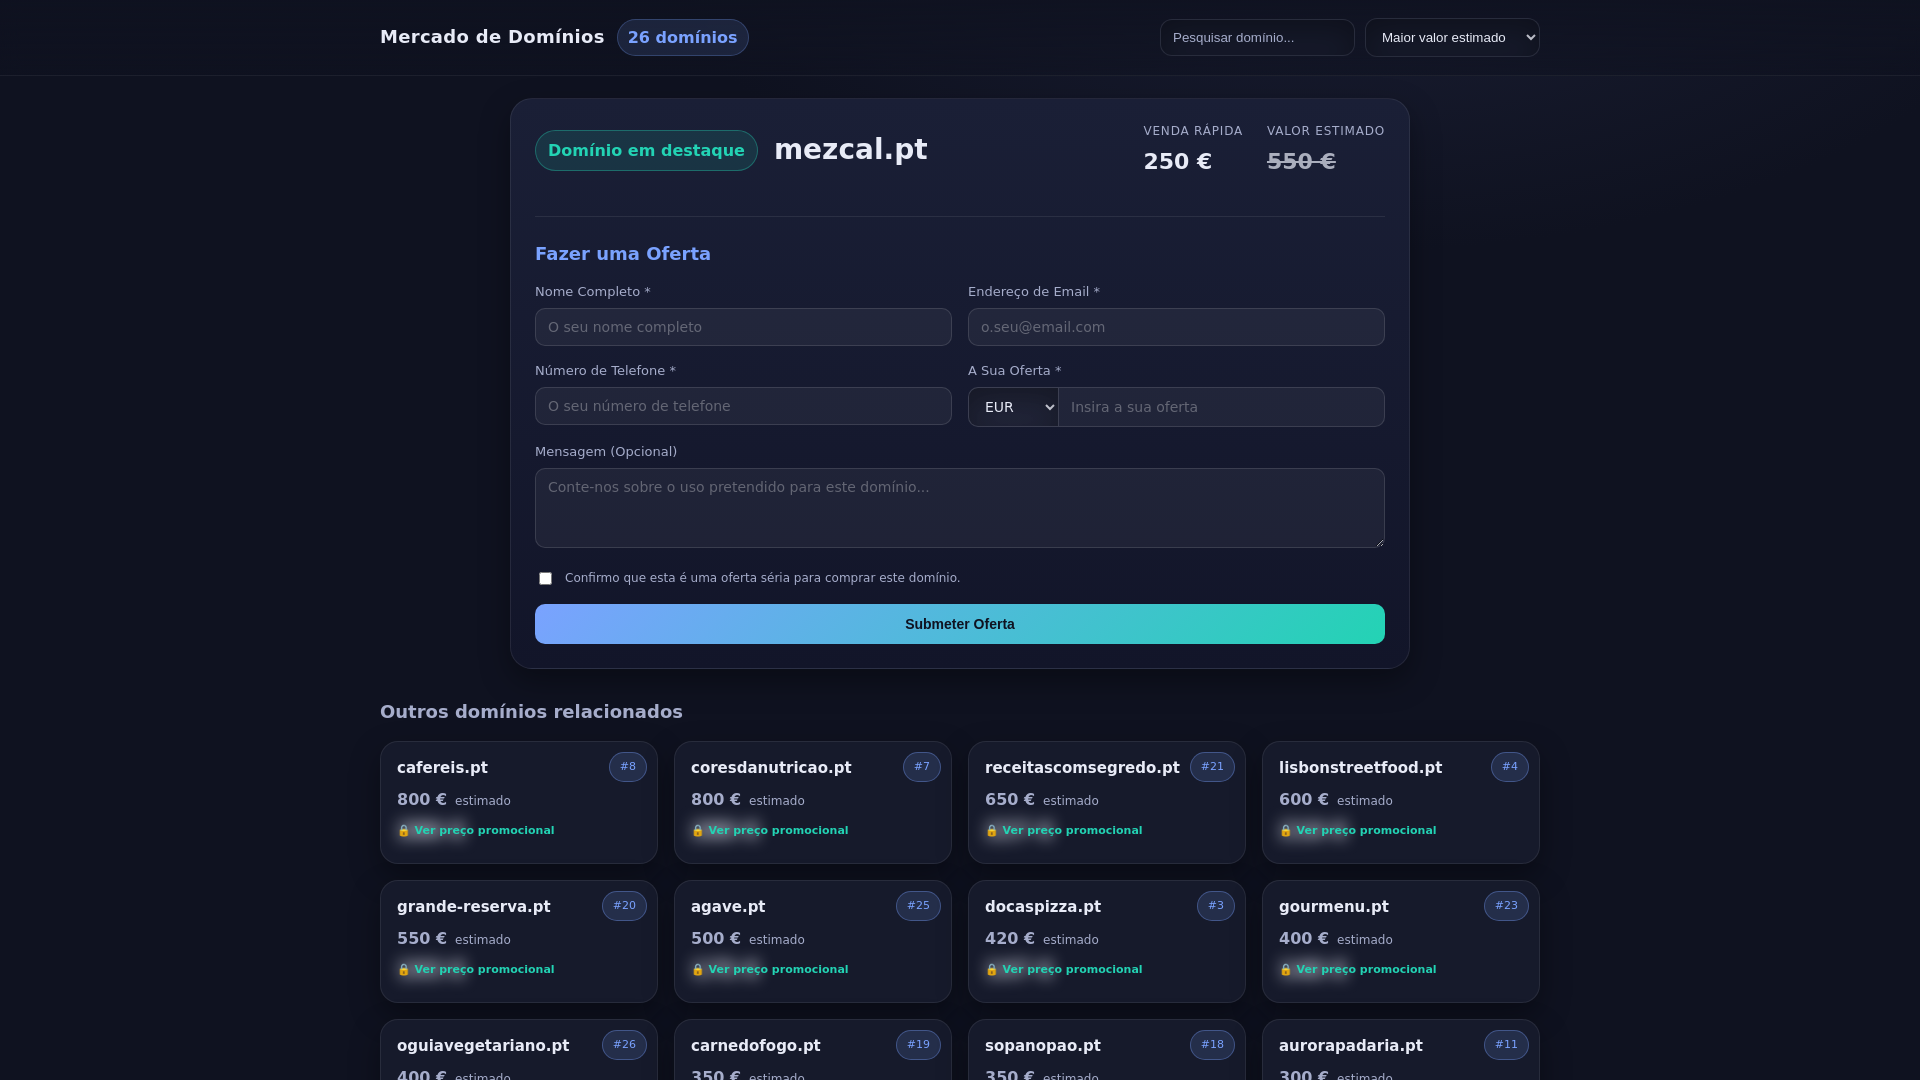The image size is (1920, 1080).
Task: Click the '650 €' price on receitascomsegredo.pt card
Action: pyautogui.click(x=1010, y=800)
